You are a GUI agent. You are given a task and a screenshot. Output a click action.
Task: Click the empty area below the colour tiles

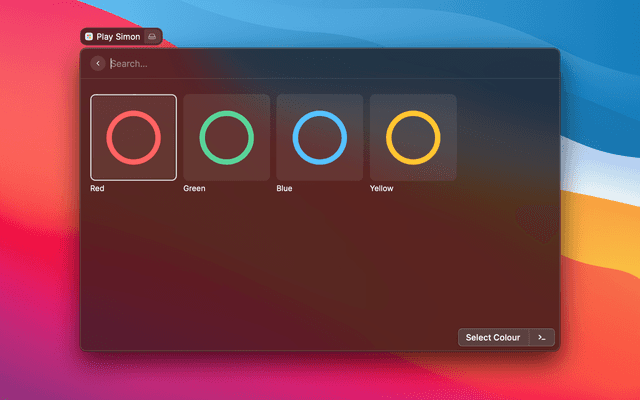pos(320,260)
